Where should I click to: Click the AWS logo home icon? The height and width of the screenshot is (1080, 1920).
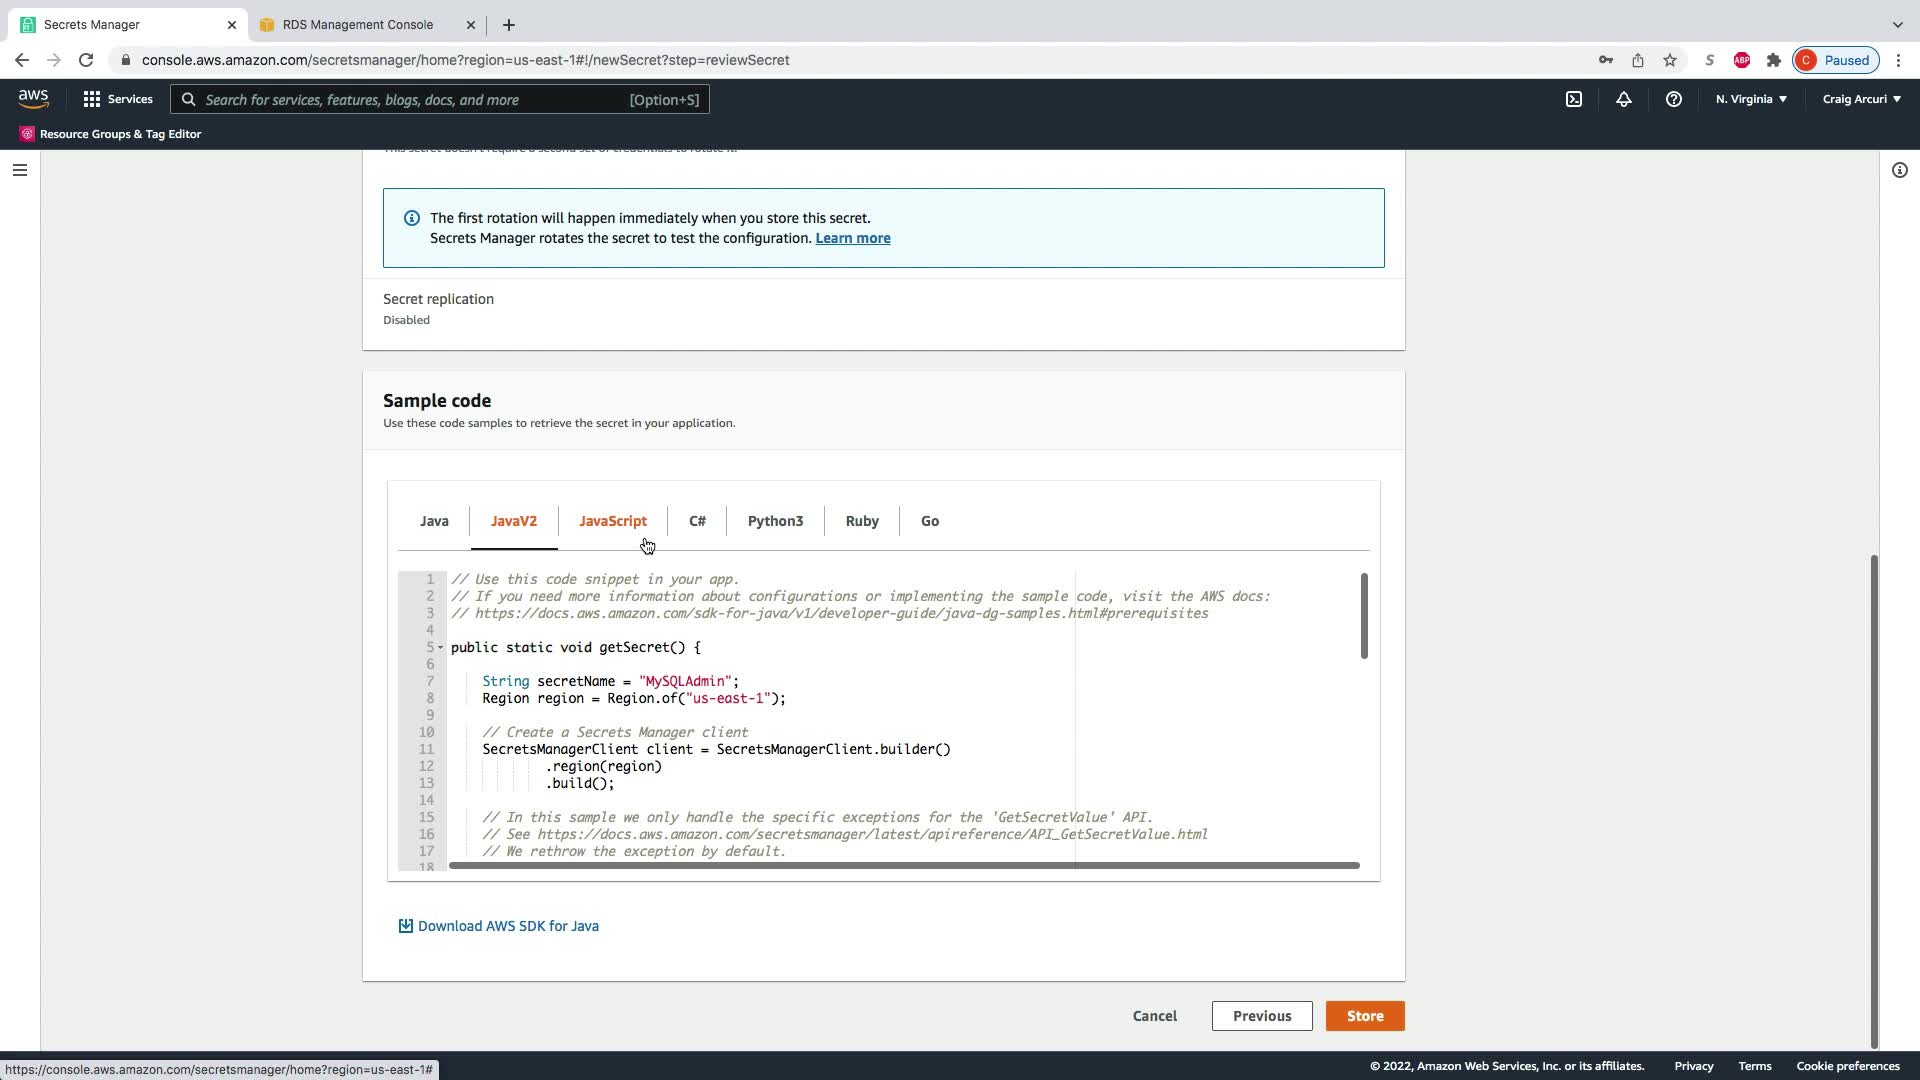point(33,98)
